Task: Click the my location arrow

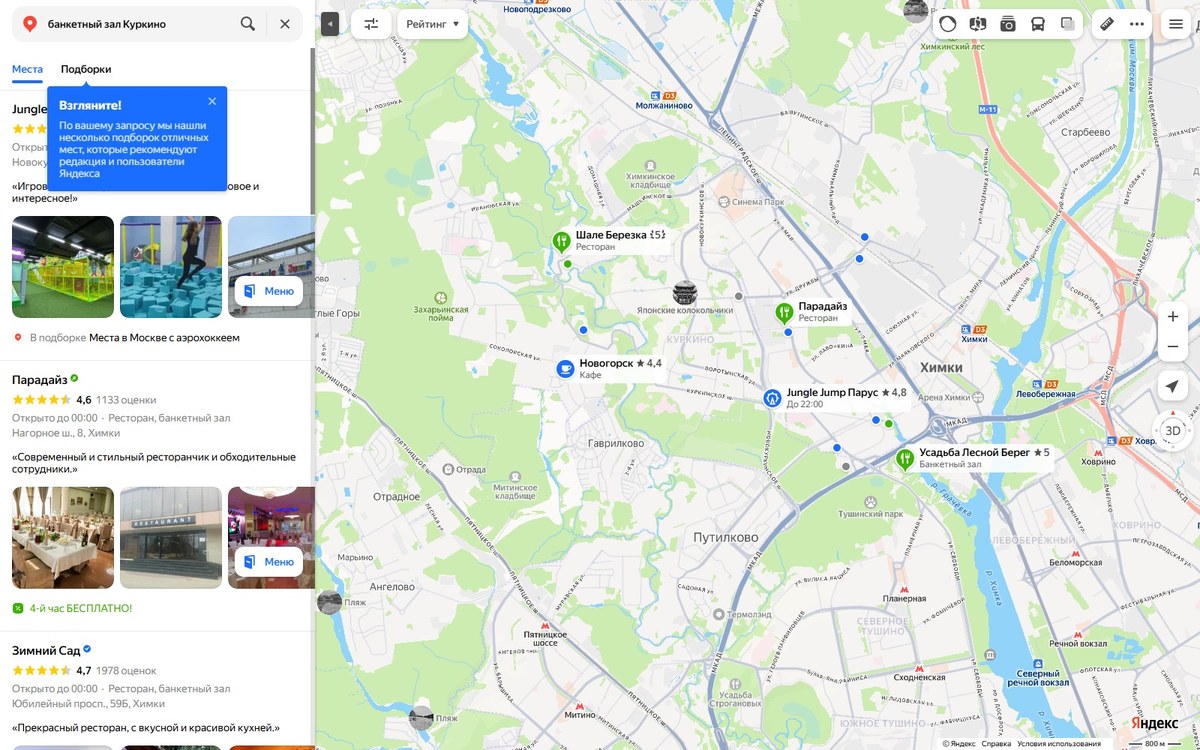Action: click(1173, 387)
